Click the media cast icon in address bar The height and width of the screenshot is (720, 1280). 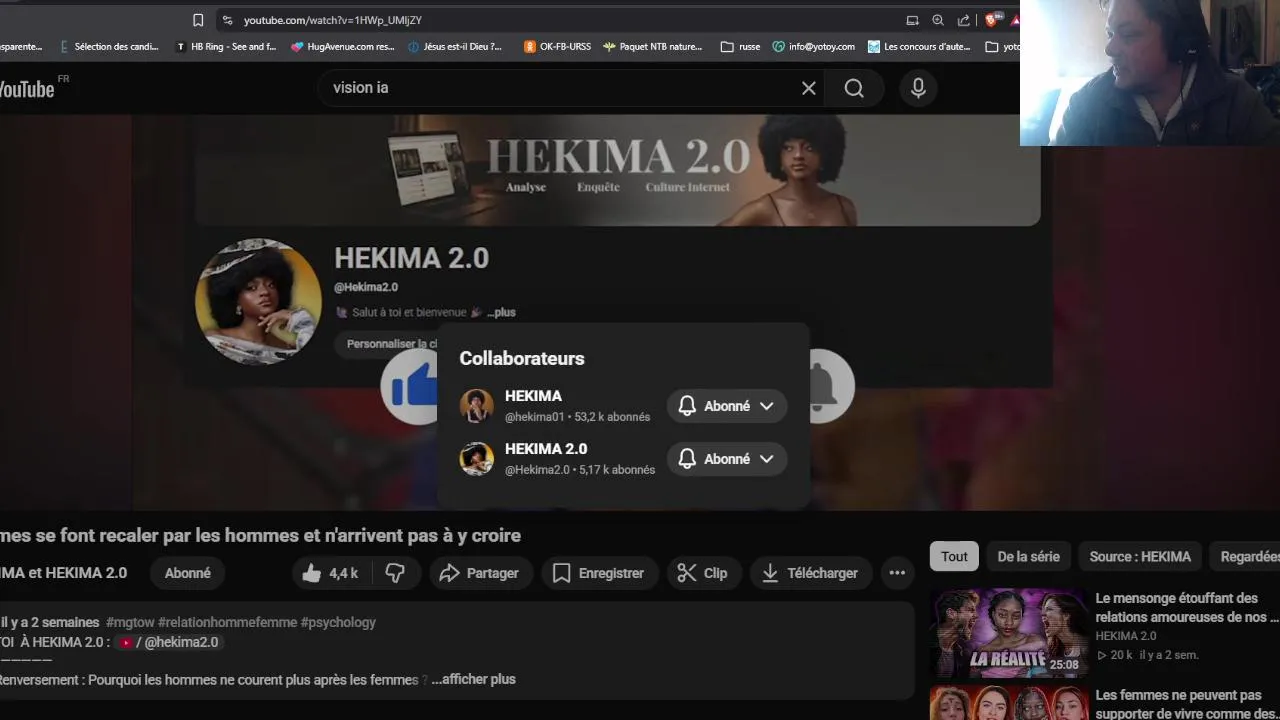(x=912, y=20)
